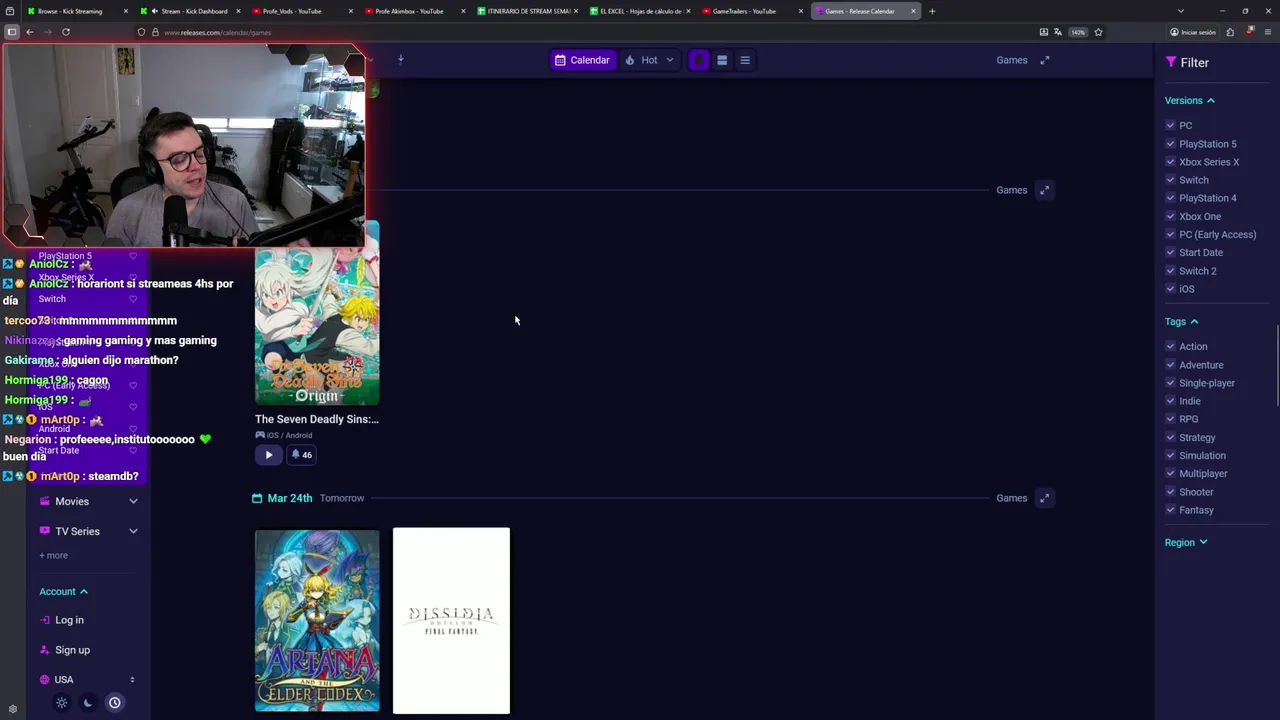Click the settings gear in the browser sidebar
Image resolution: width=1280 pixels, height=720 pixels.
click(x=12, y=709)
